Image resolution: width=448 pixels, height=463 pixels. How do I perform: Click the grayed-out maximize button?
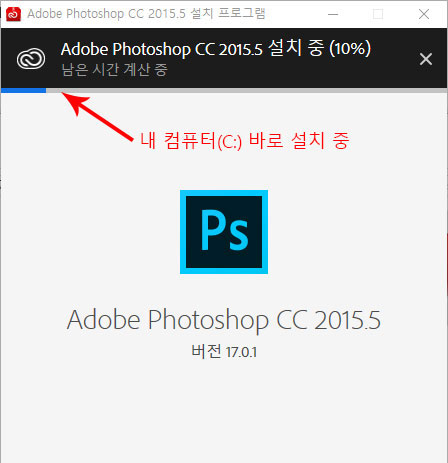[x=378, y=14]
